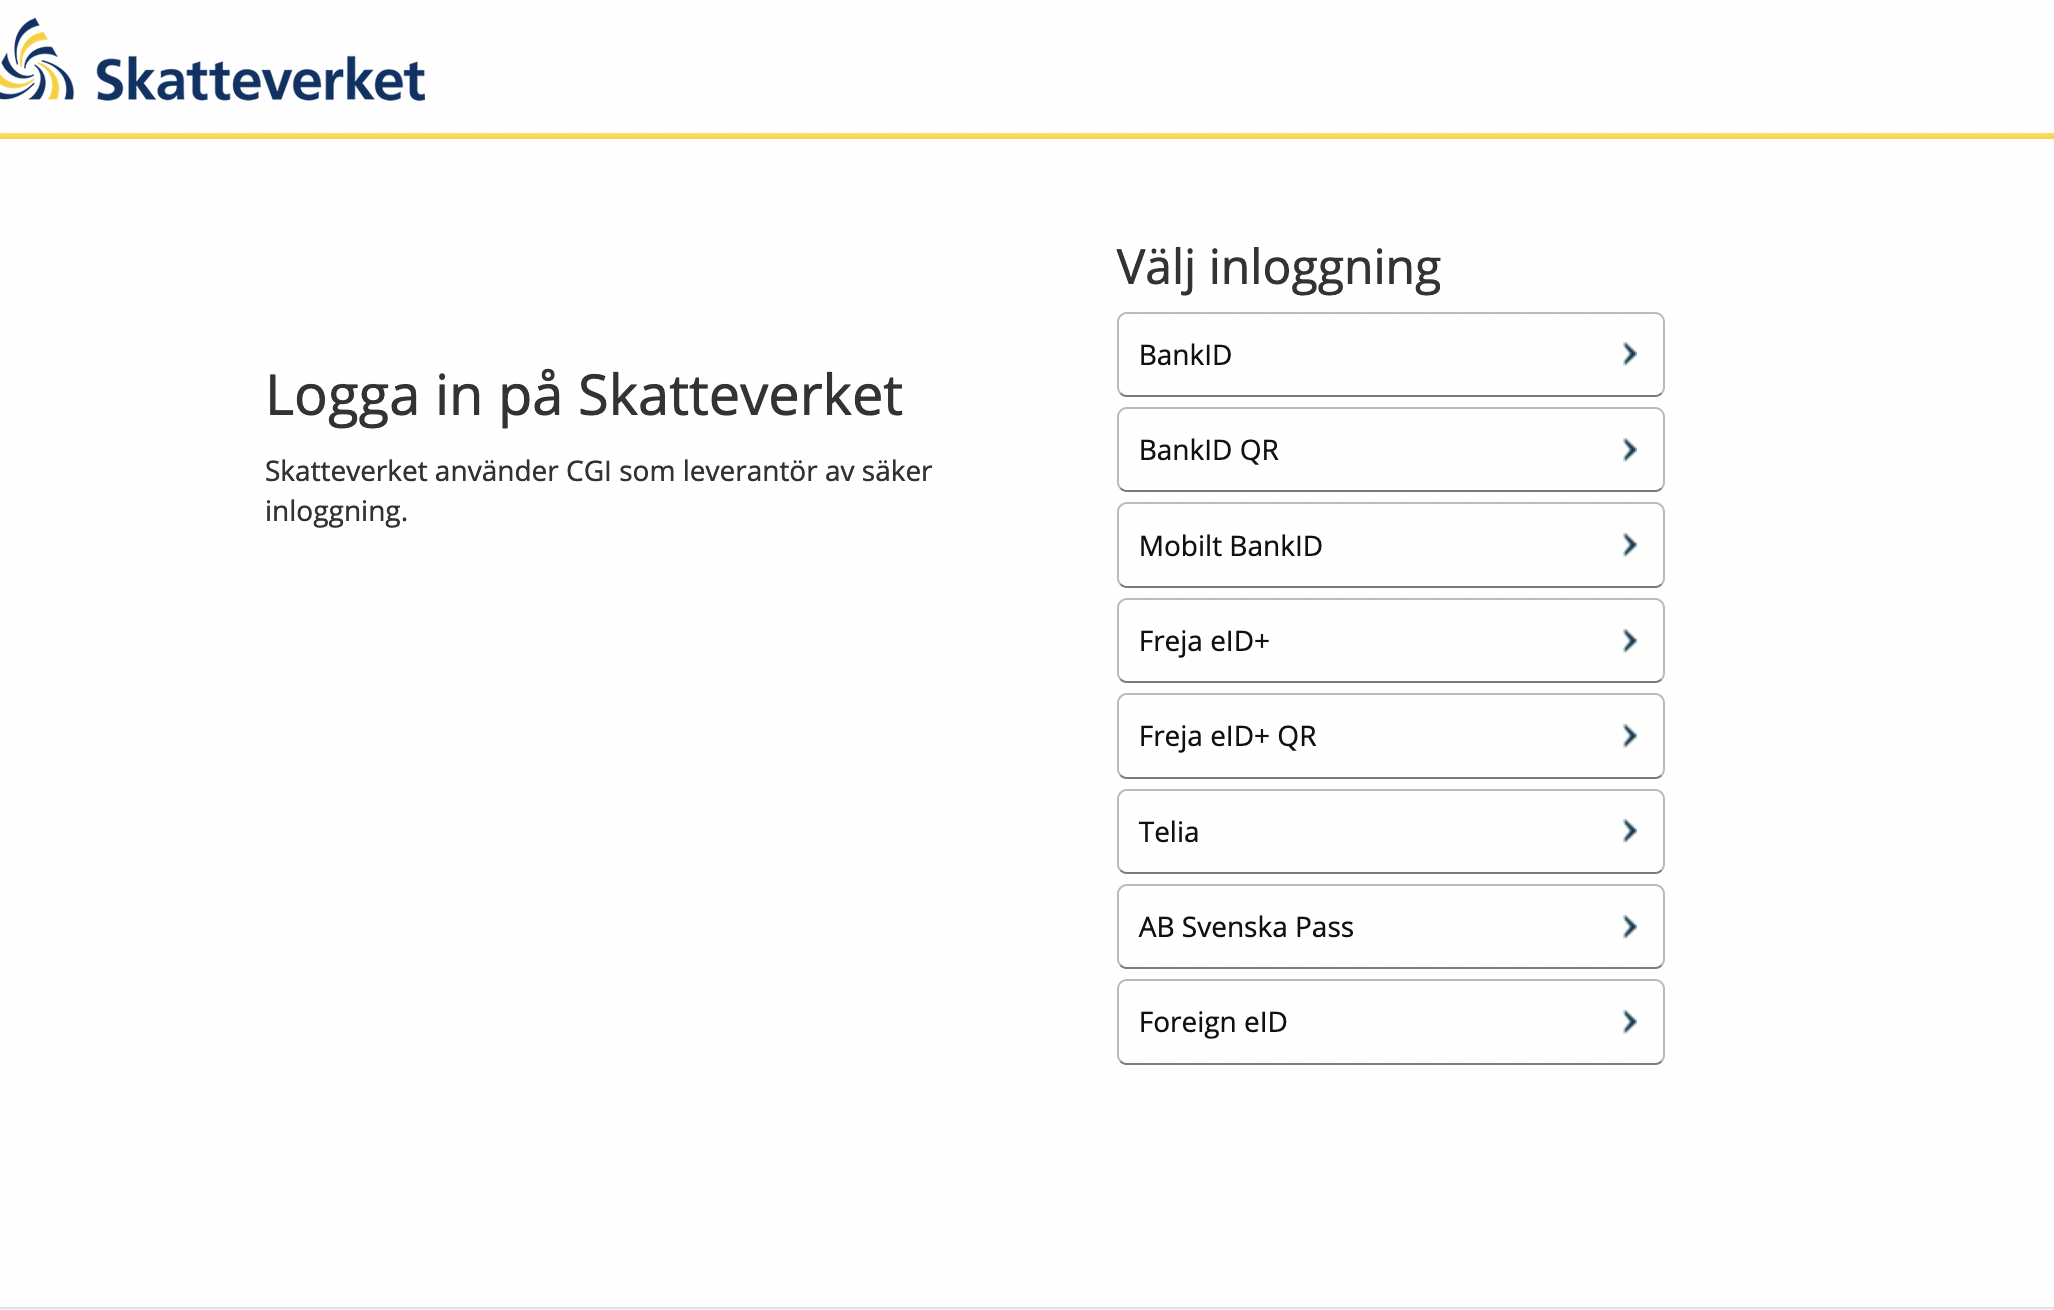Click chevron arrow next to Freja eID+

coord(1629,641)
